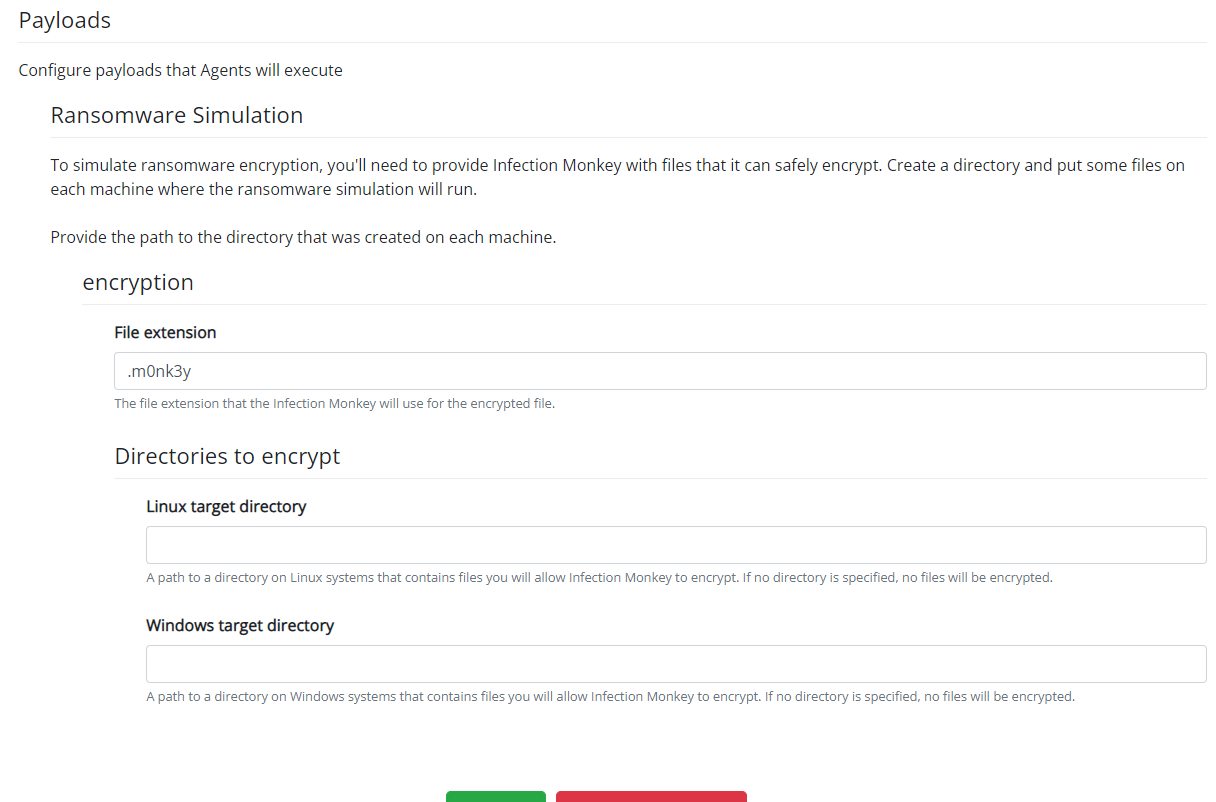Screen dimensions: 1216x802
Task: Click the "Linux target directory" field label
Action: pyautogui.click(x=225, y=506)
